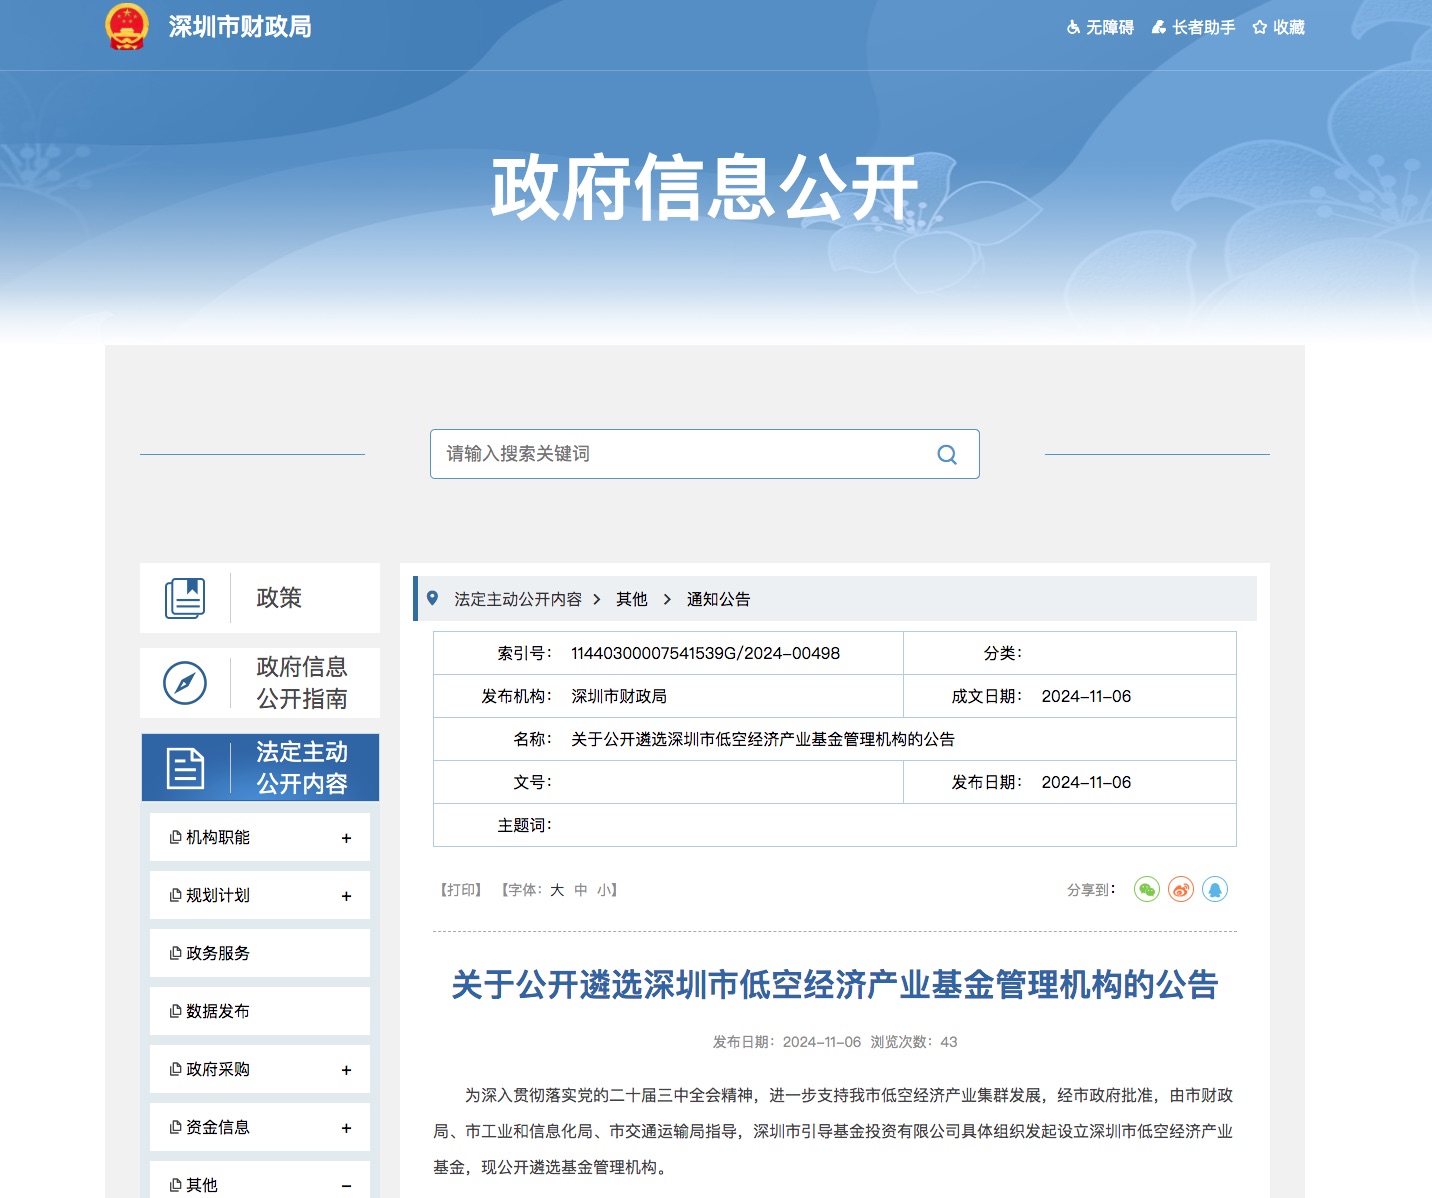Open 数据发布 in sidebar
The width and height of the screenshot is (1432, 1198).
(x=218, y=1011)
